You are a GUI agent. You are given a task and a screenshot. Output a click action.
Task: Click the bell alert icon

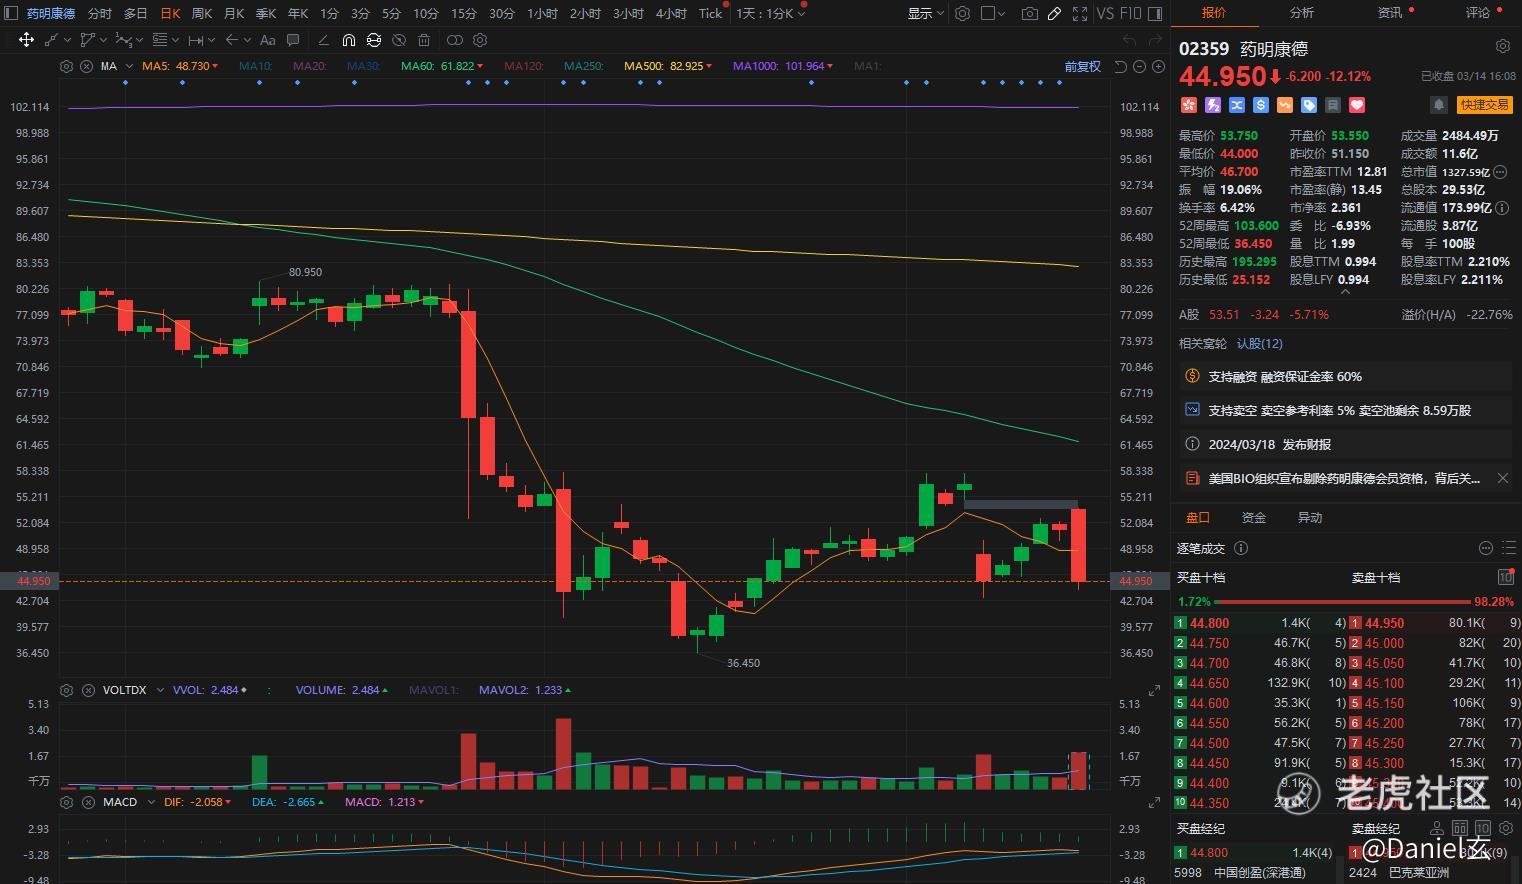[1438, 104]
